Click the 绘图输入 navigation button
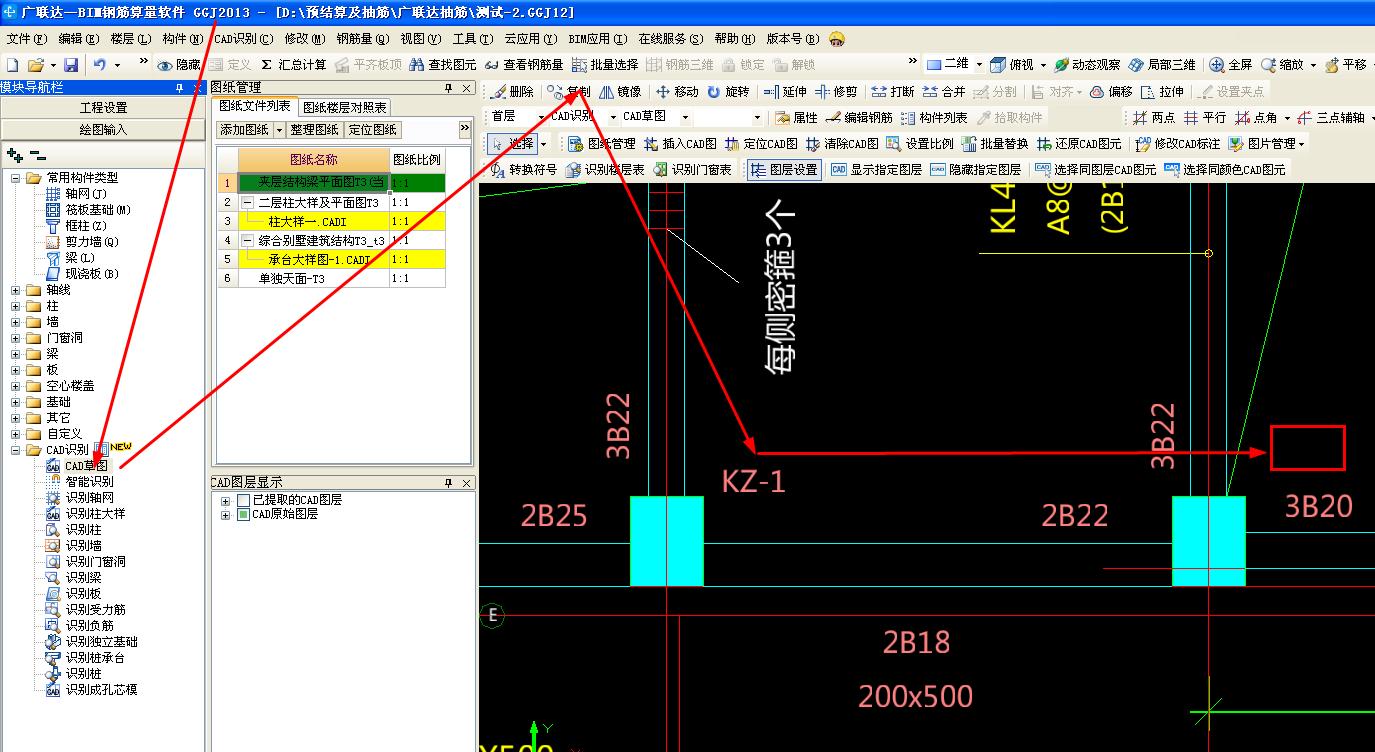This screenshot has width=1375, height=752. click(103, 129)
